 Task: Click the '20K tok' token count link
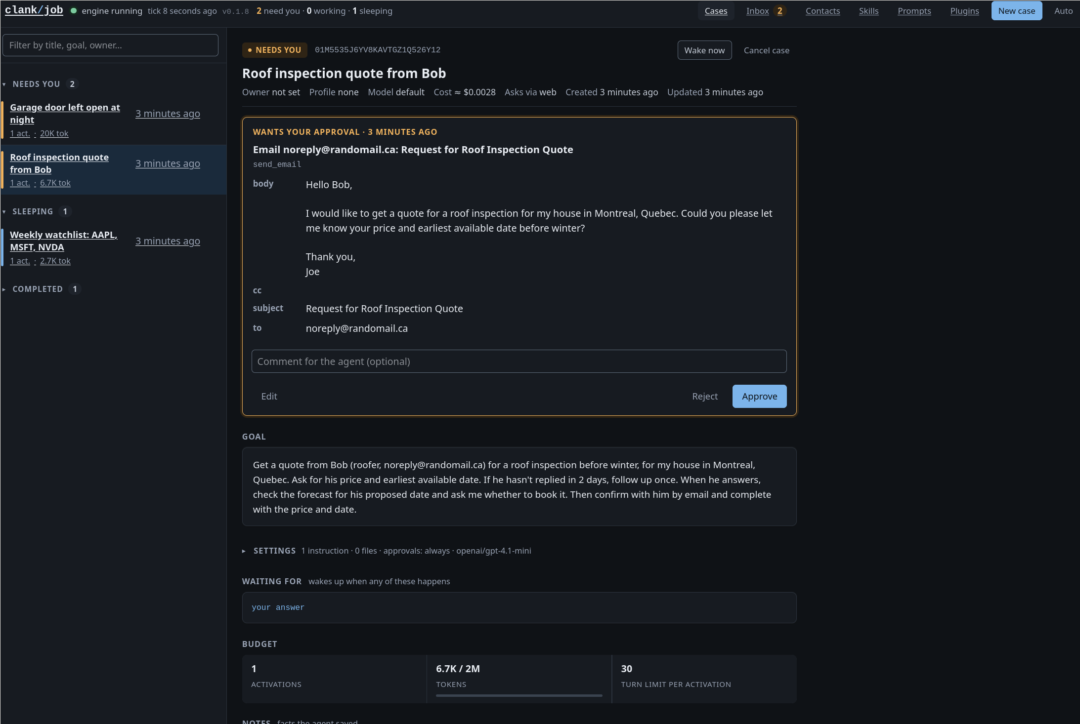pos(54,134)
